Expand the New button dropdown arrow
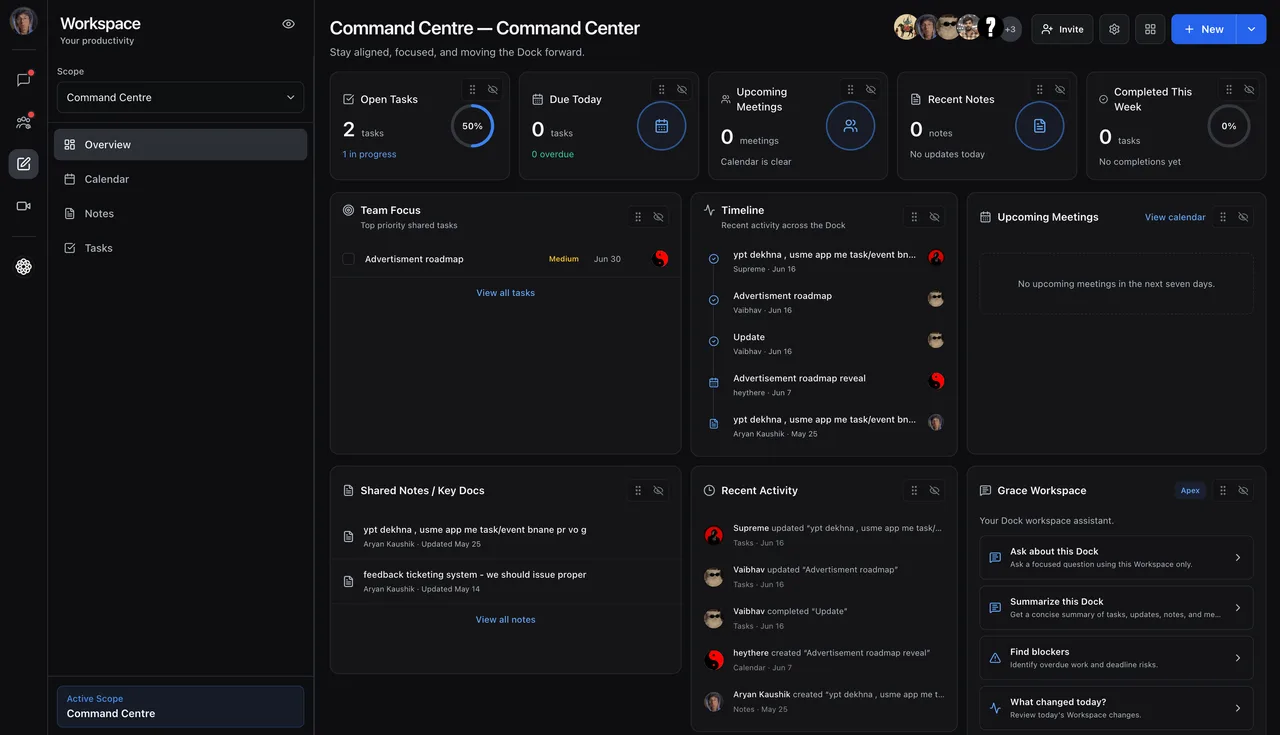Viewport: 1280px width, 735px height. (1251, 29)
